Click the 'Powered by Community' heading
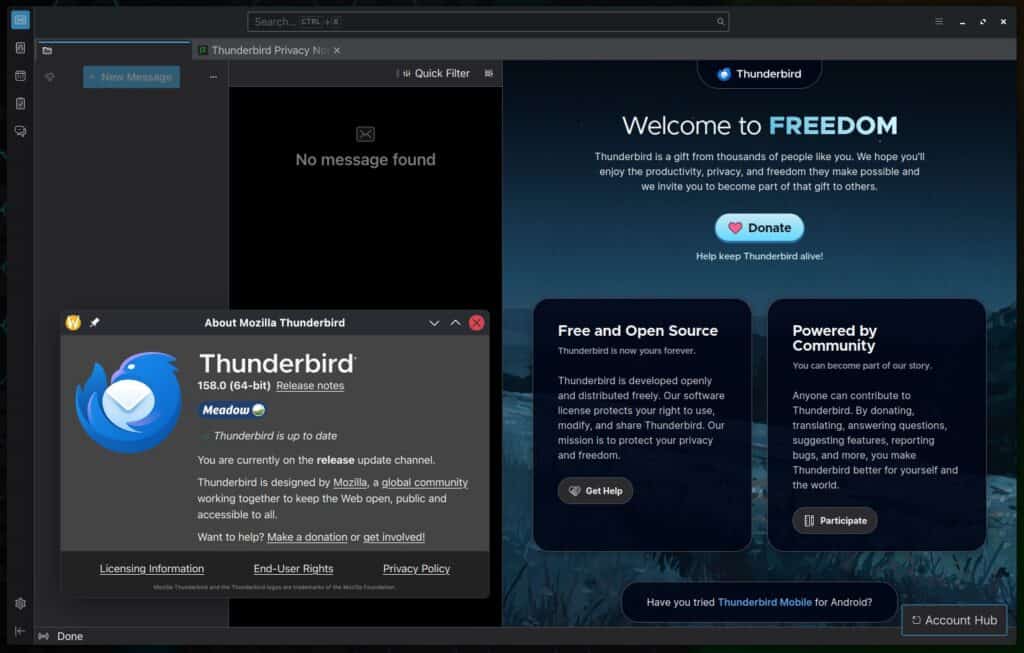This screenshot has width=1024, height=653. pos(834,338)
